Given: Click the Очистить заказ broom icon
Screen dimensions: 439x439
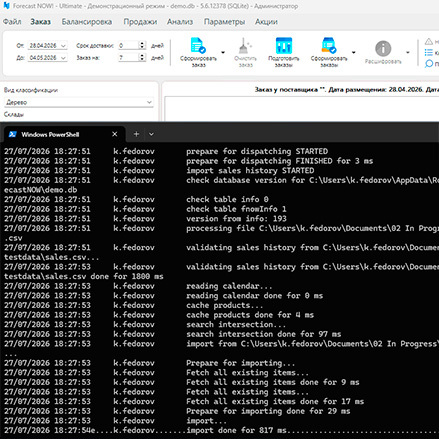Looking at the screenshot, I should 245,46.
